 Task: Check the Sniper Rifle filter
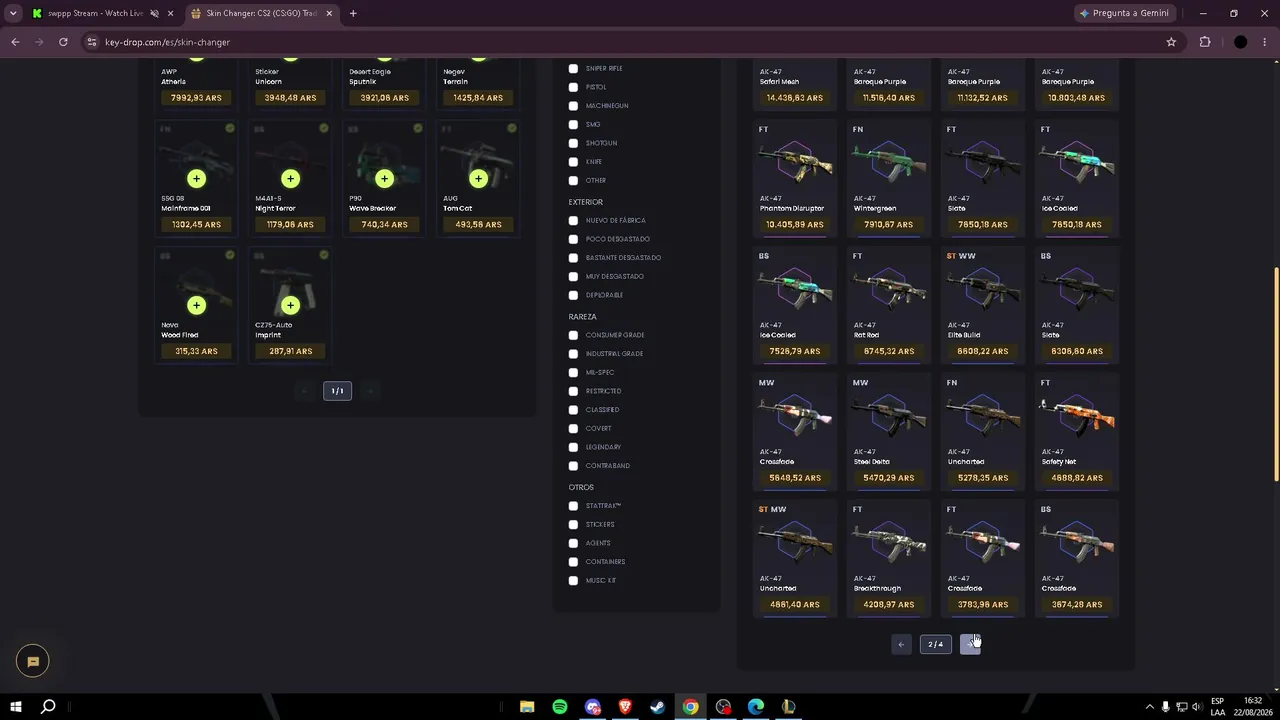pyautogui.click(x=573, y=69)
